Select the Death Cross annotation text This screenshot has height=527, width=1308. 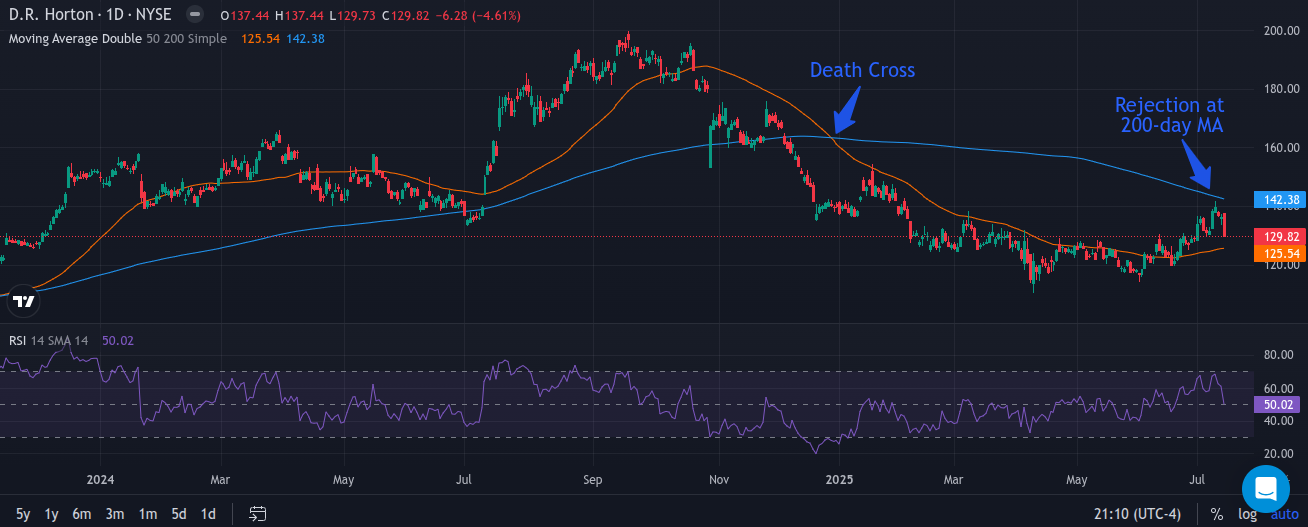click(862, 70)
